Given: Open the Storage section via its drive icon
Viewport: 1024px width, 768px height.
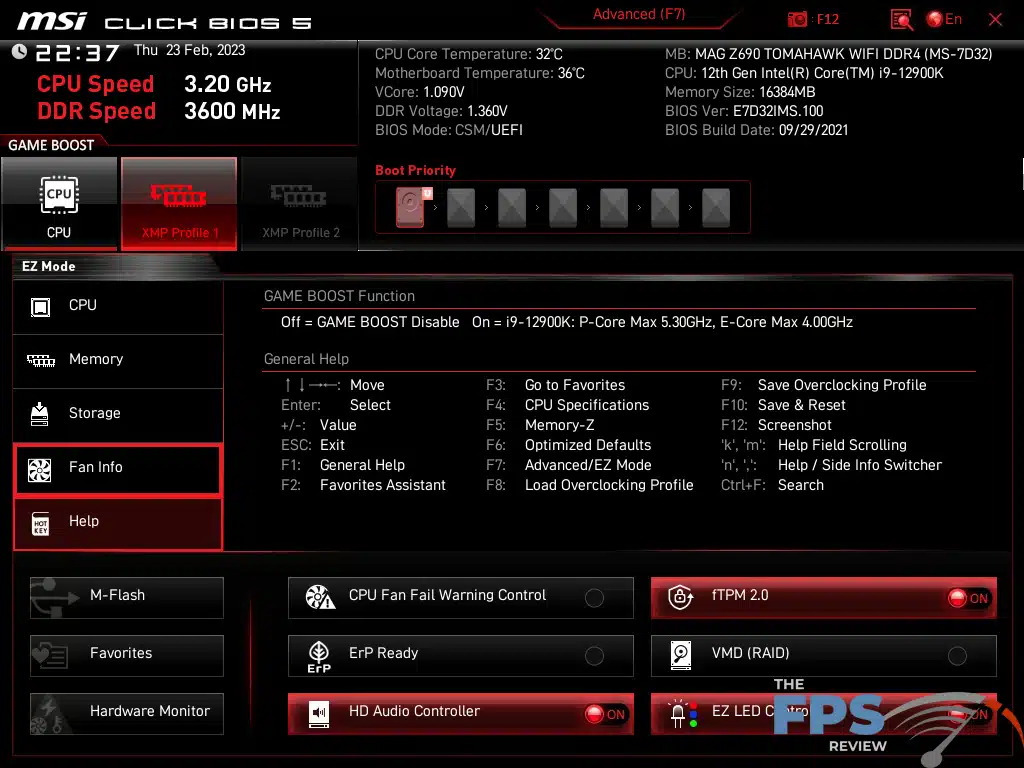Looking at the screenshot, I should (x=39, y=414).
